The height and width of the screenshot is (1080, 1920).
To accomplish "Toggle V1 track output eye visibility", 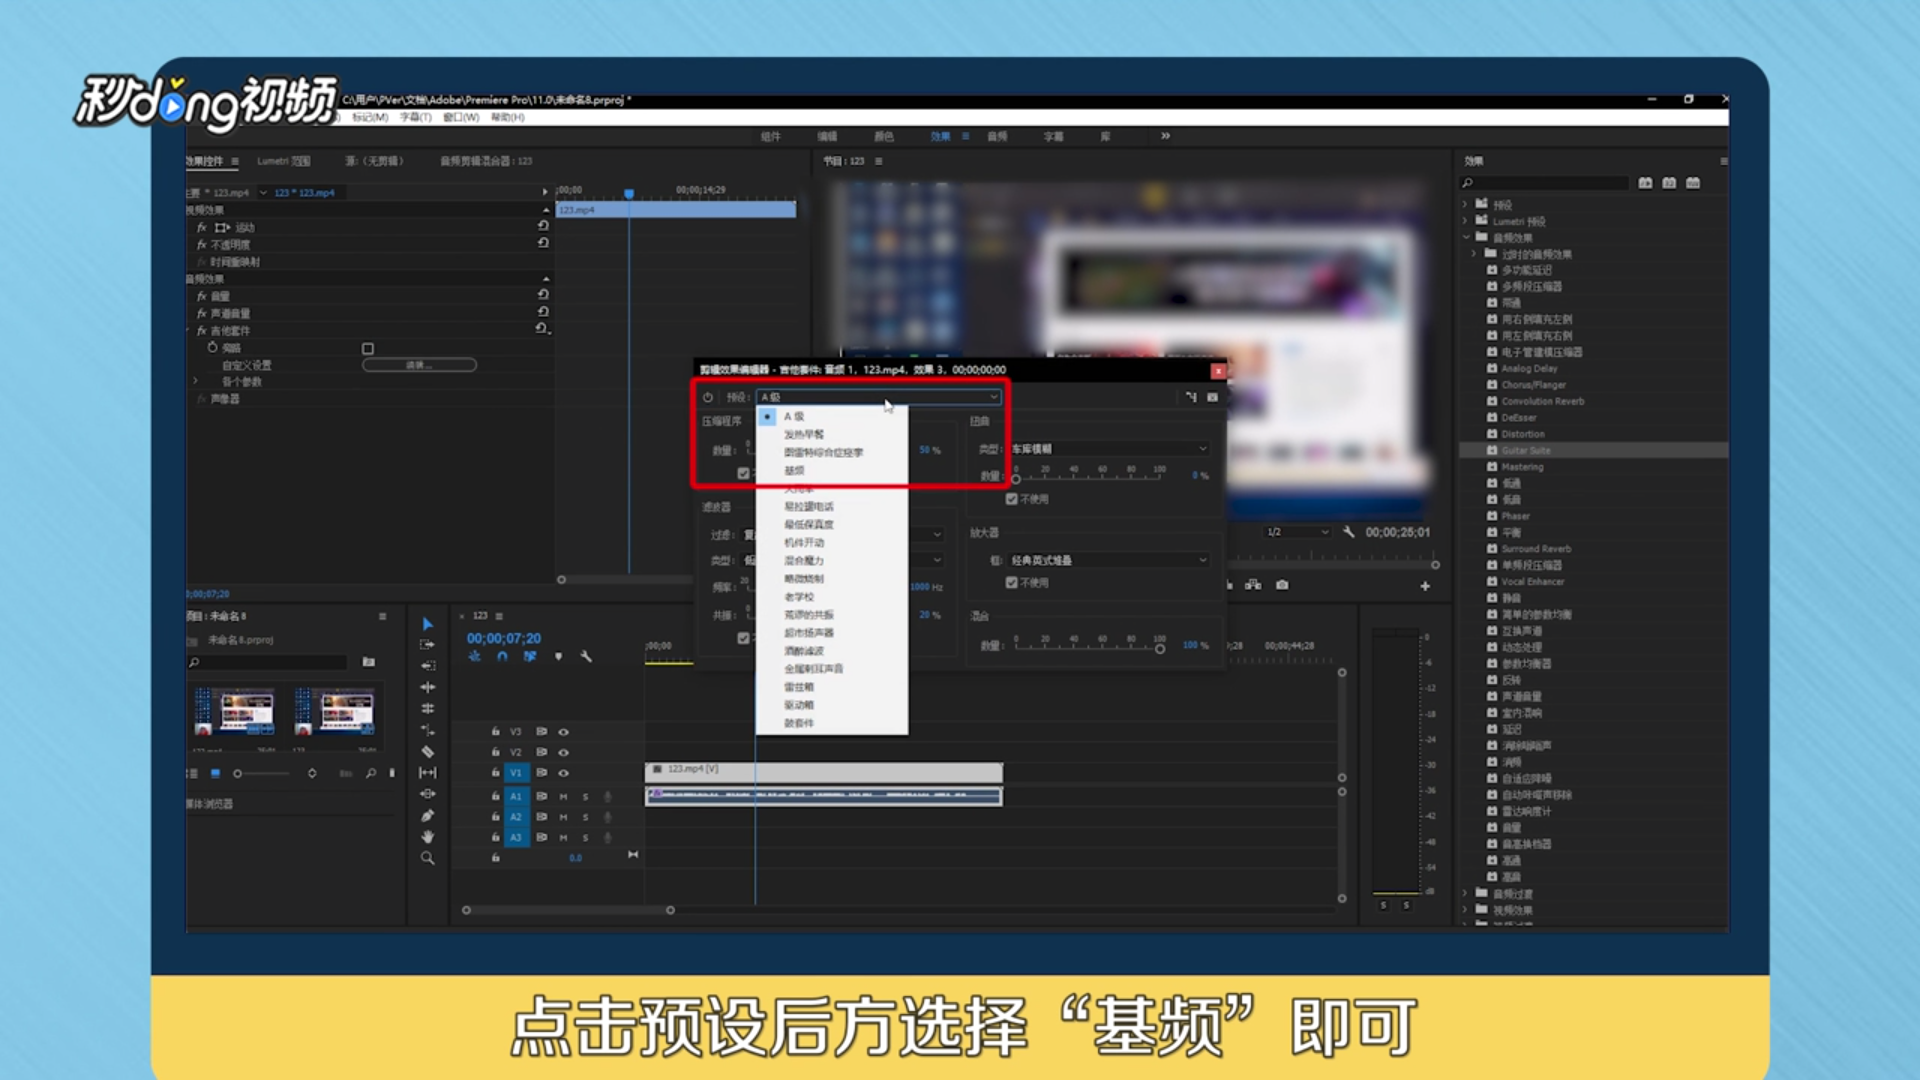I will (564, 773).
